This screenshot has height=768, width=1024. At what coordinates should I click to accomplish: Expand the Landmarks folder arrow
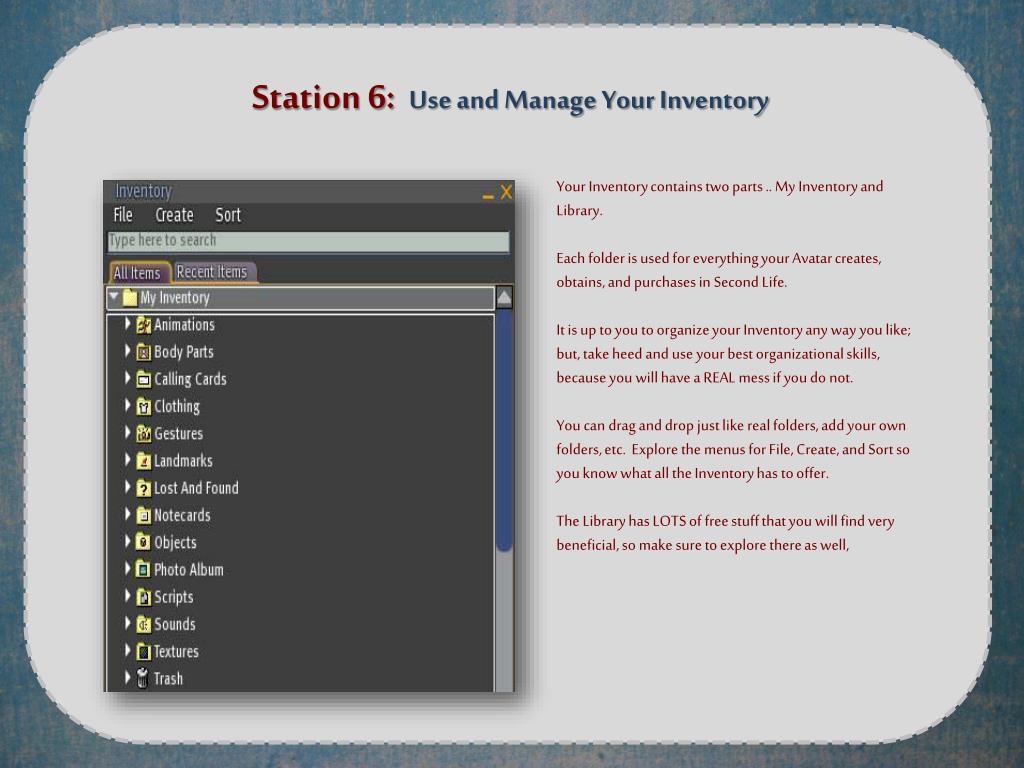[x=128, y=460]
